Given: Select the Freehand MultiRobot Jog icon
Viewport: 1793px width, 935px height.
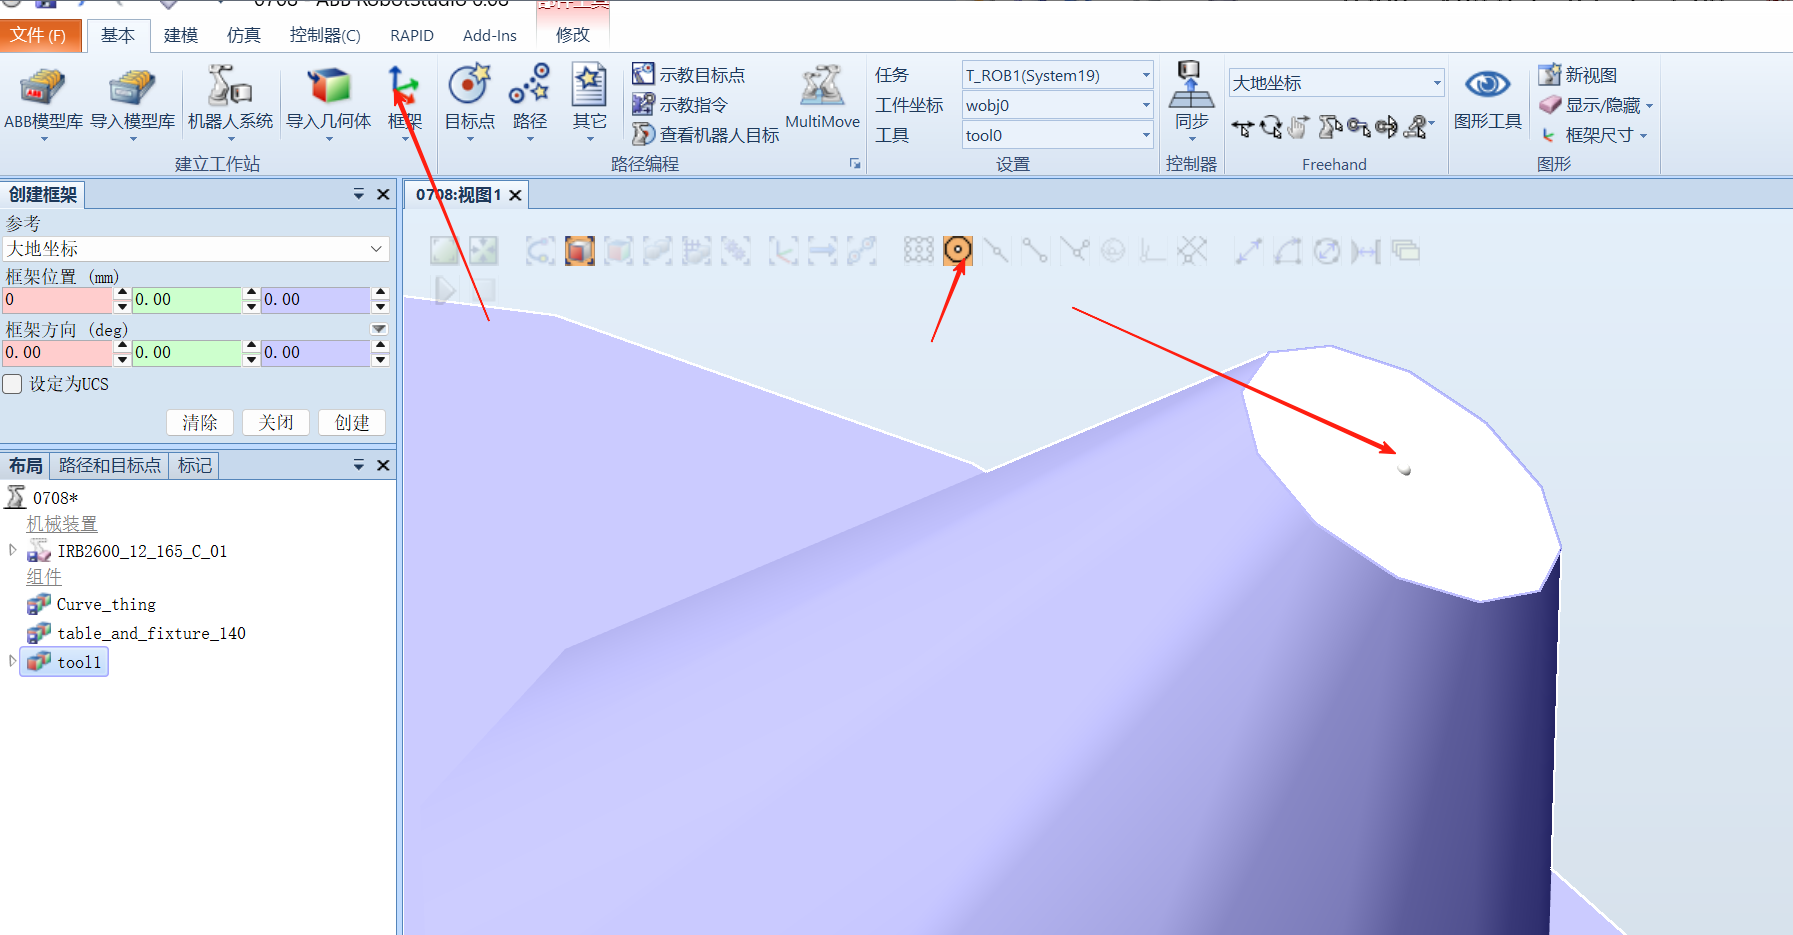Looking at the screenshot, I should click(1417, 127).
